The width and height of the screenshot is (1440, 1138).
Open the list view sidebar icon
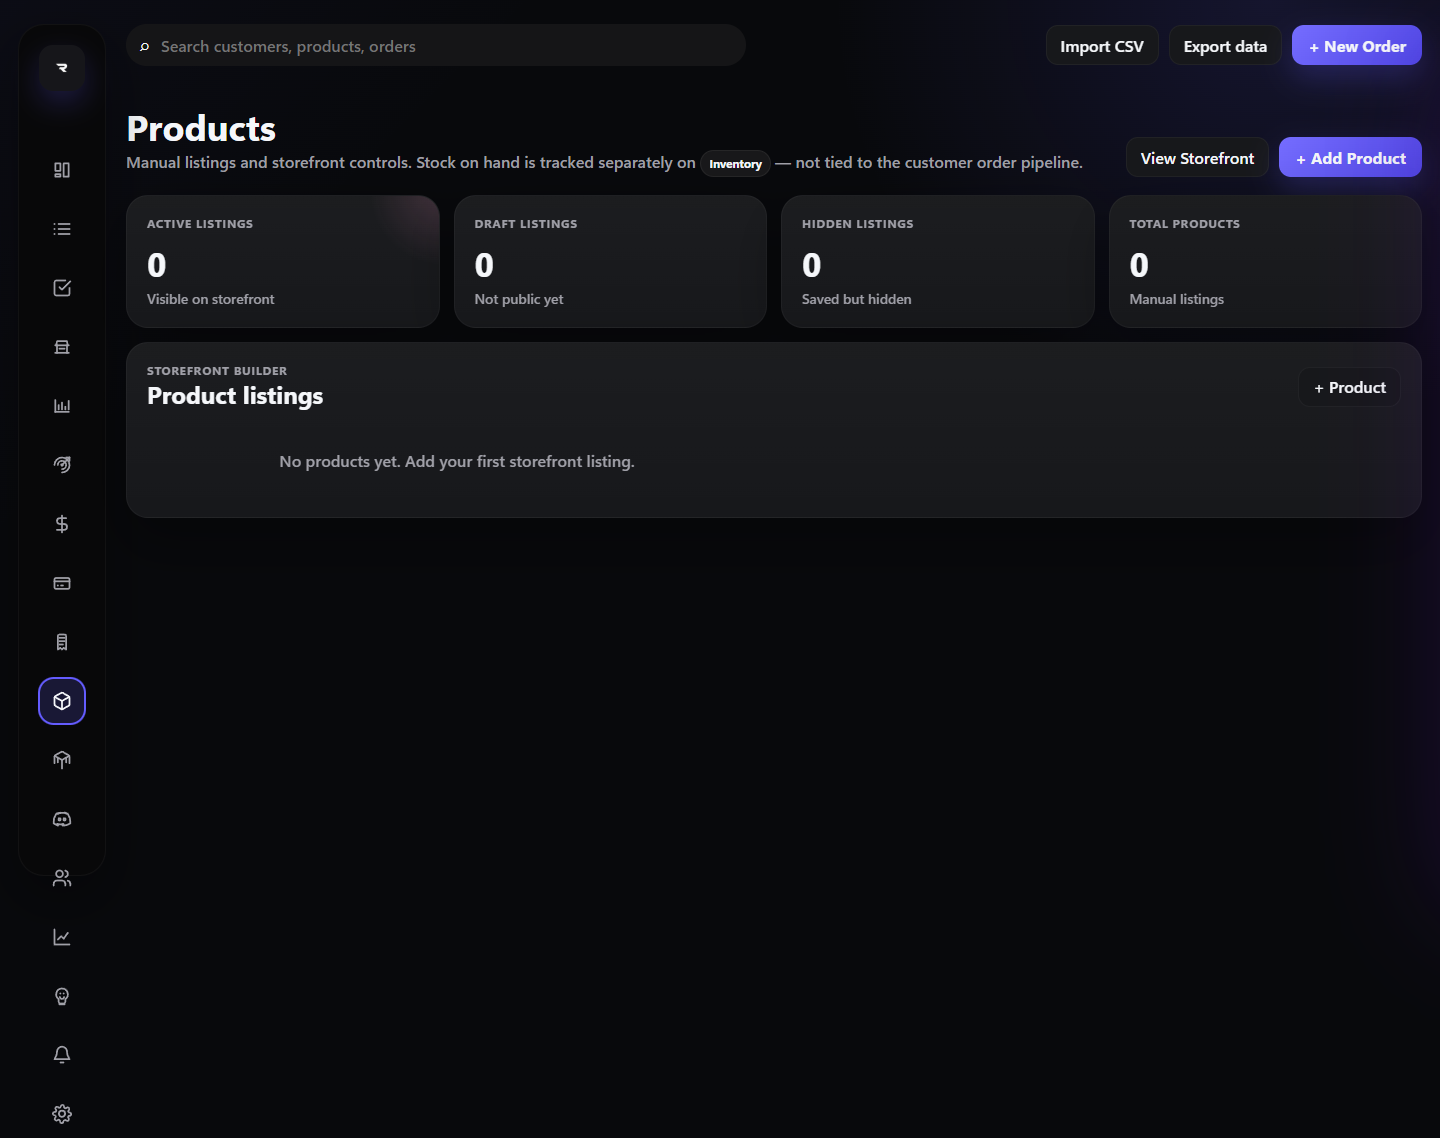pyautogui.click(x=62, y=229)
